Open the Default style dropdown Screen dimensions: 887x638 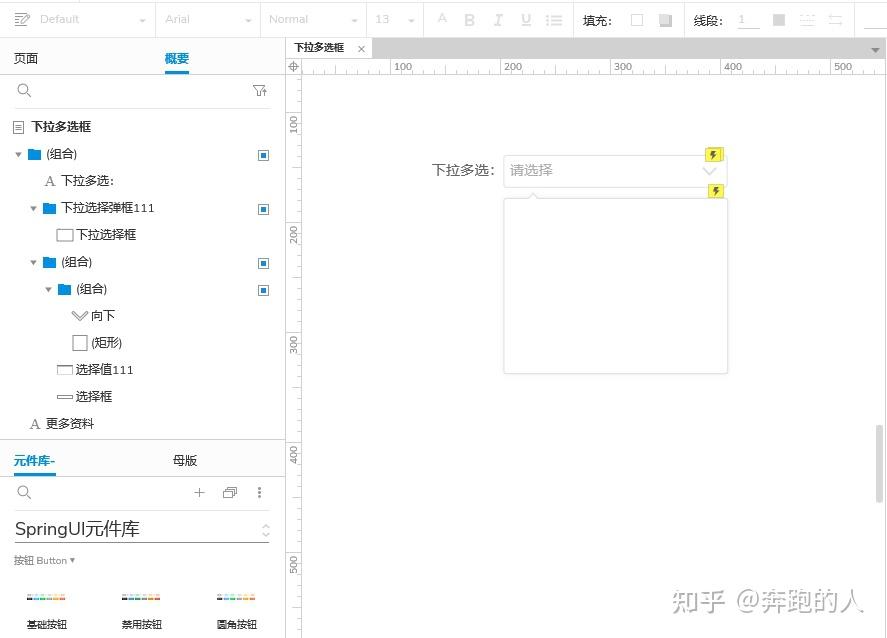point(92,20)
